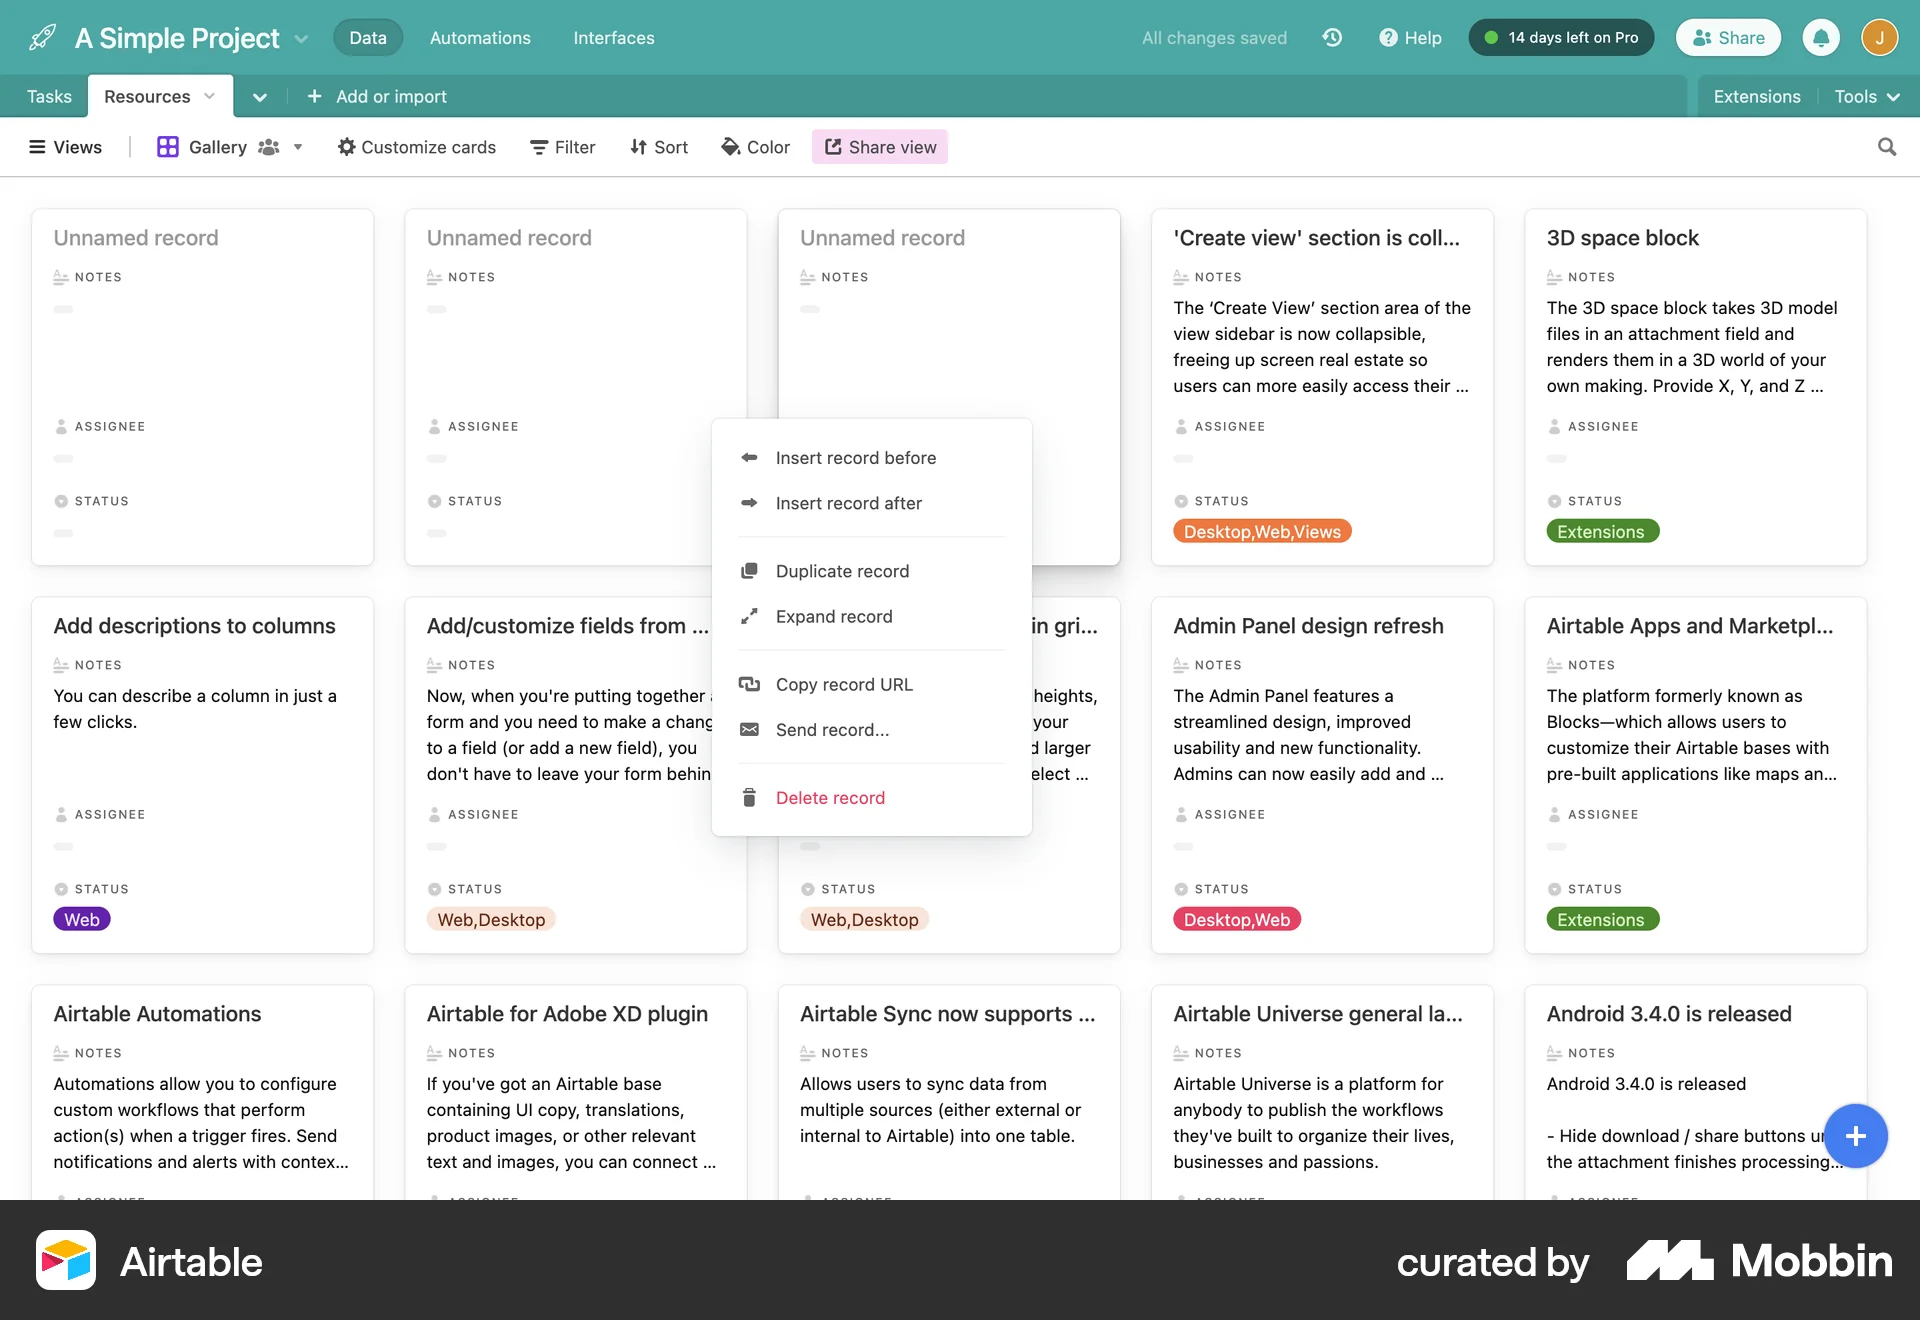
Task: Click the floating plus add record button
Action: 1856,1136
